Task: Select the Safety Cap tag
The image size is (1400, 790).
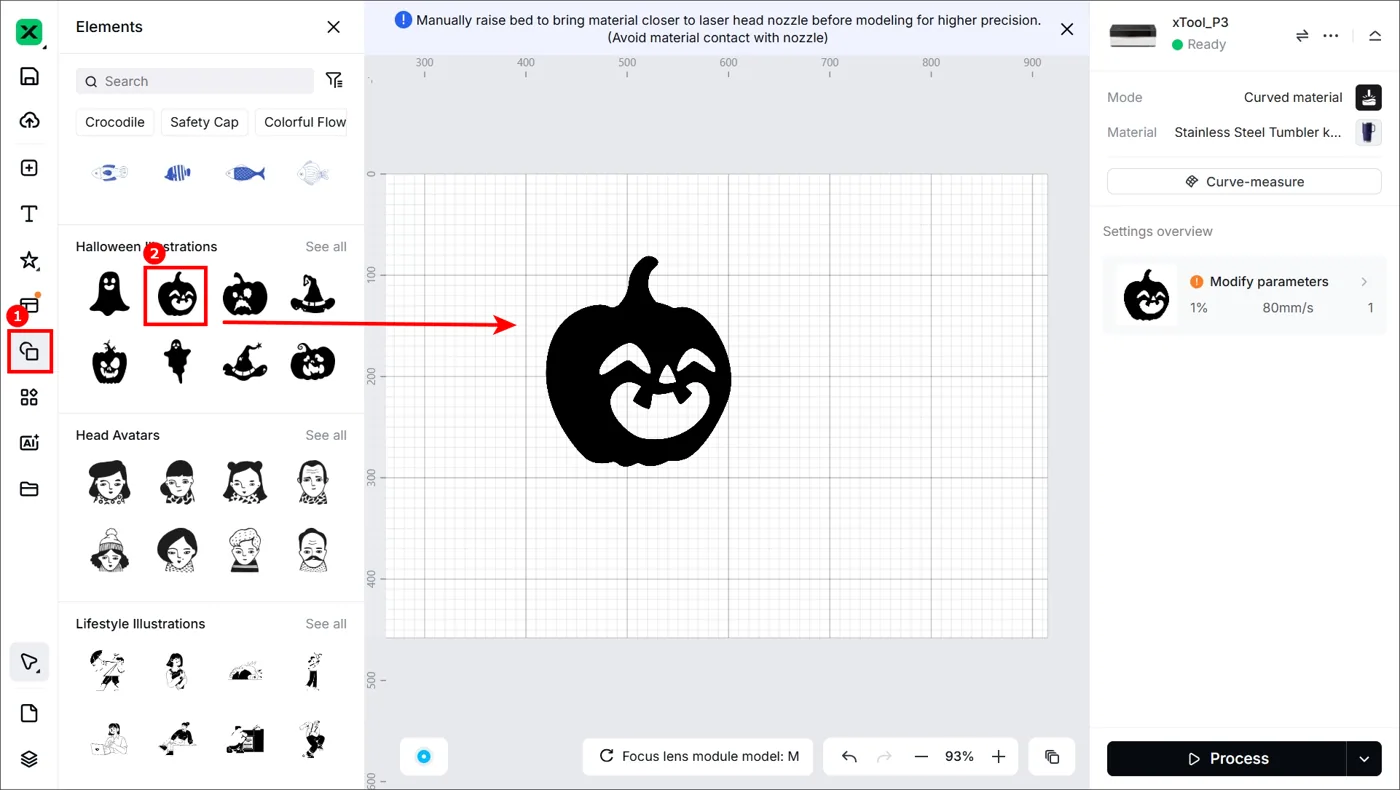Action: click(204, 122)
